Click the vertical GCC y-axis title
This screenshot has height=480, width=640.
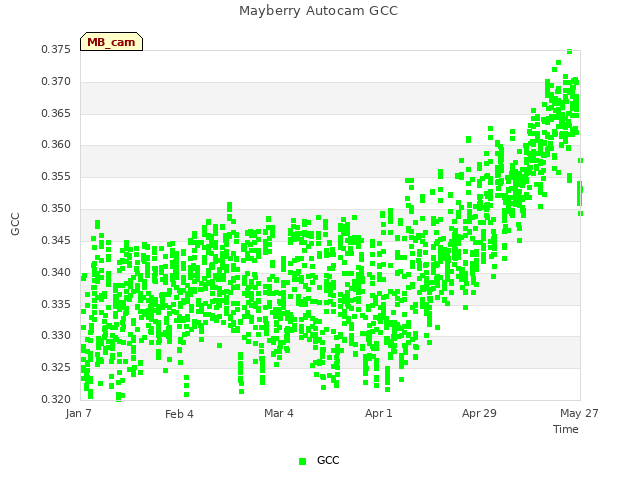tap(15, 224)
